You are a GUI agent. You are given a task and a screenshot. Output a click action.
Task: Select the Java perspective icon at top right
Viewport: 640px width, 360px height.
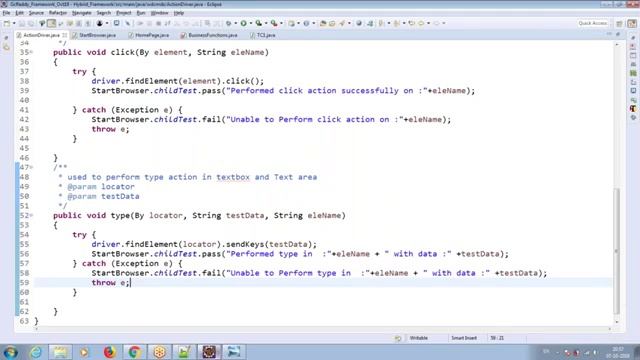point(632,23)
